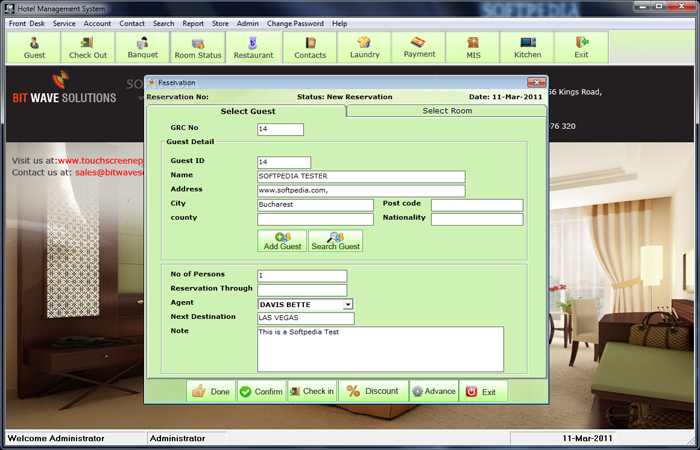Click the Advance payment button
The image size is (700, 450).
tap(433, 391)
